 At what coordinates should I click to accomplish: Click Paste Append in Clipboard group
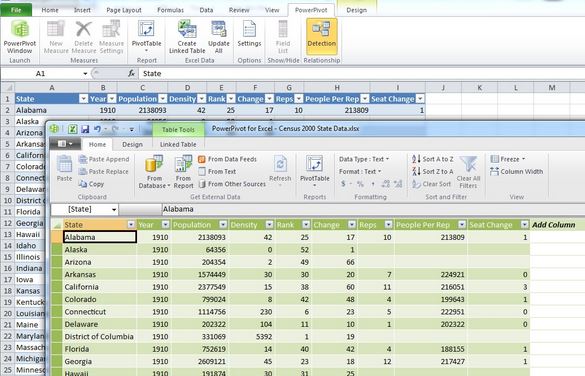pos(104,159)
